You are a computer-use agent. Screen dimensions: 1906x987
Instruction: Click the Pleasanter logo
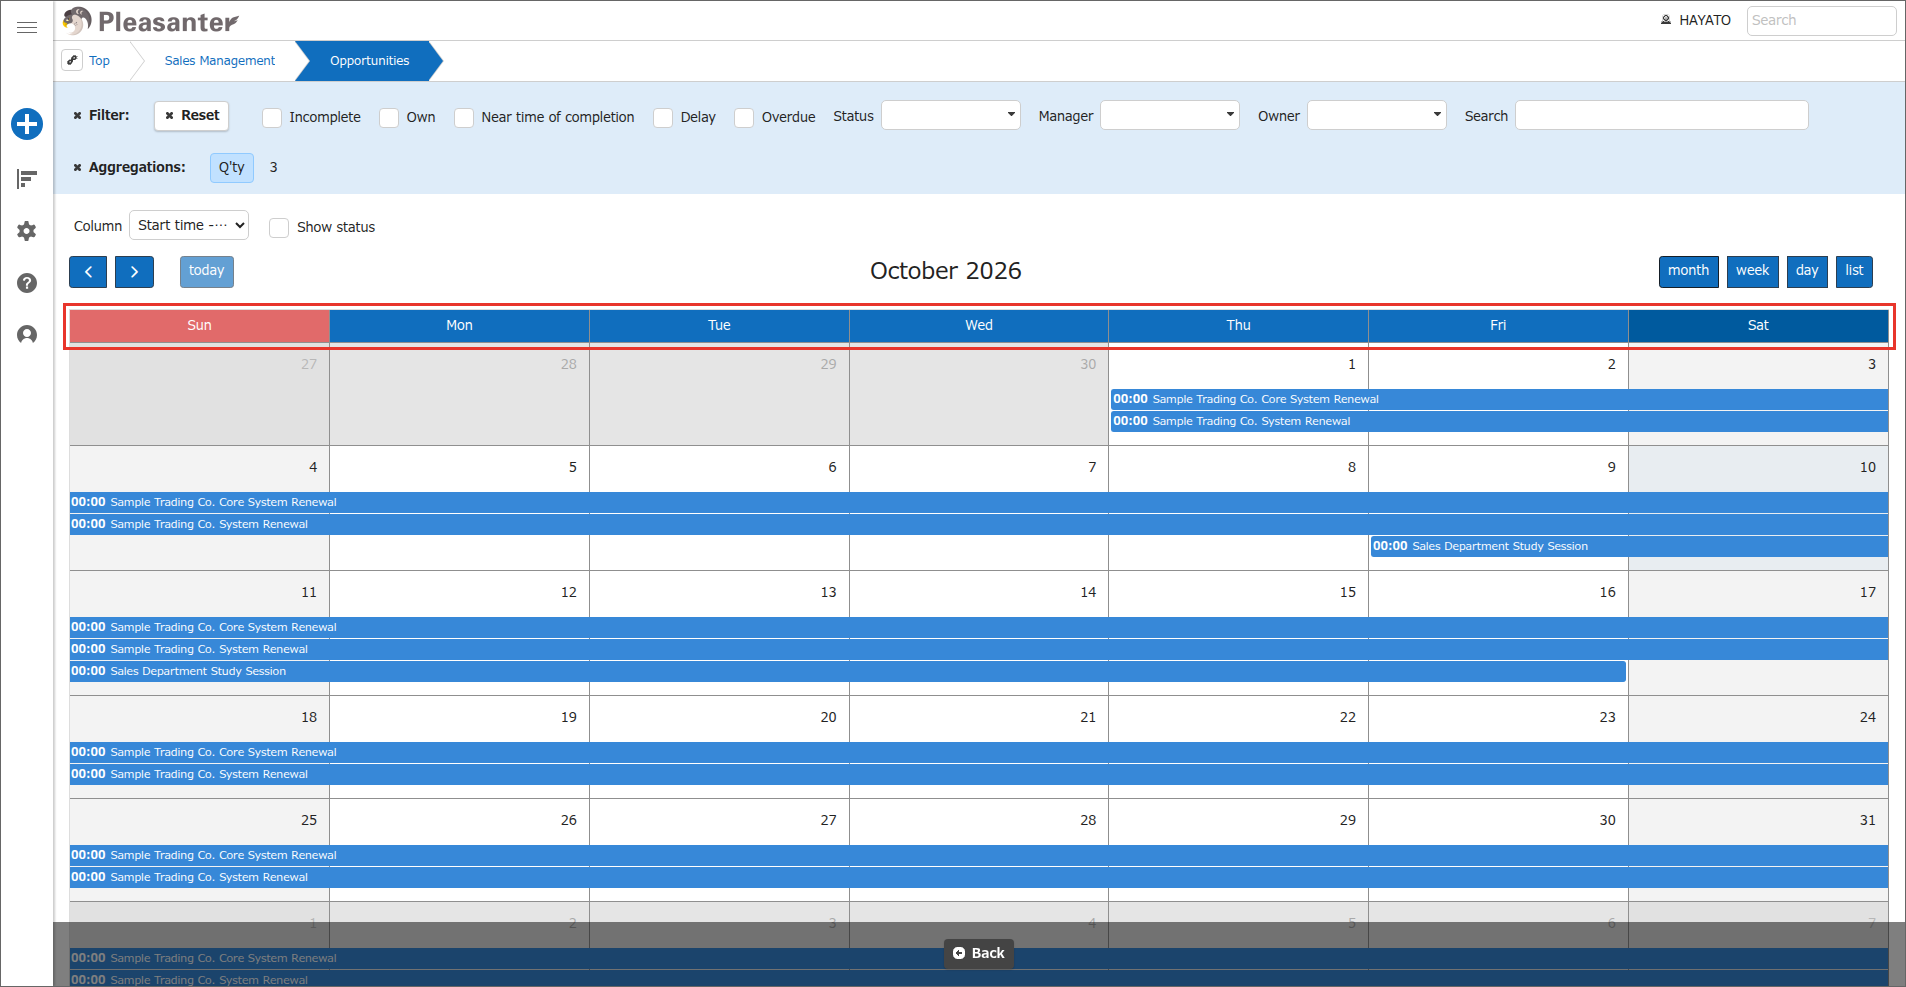point(151,21)
